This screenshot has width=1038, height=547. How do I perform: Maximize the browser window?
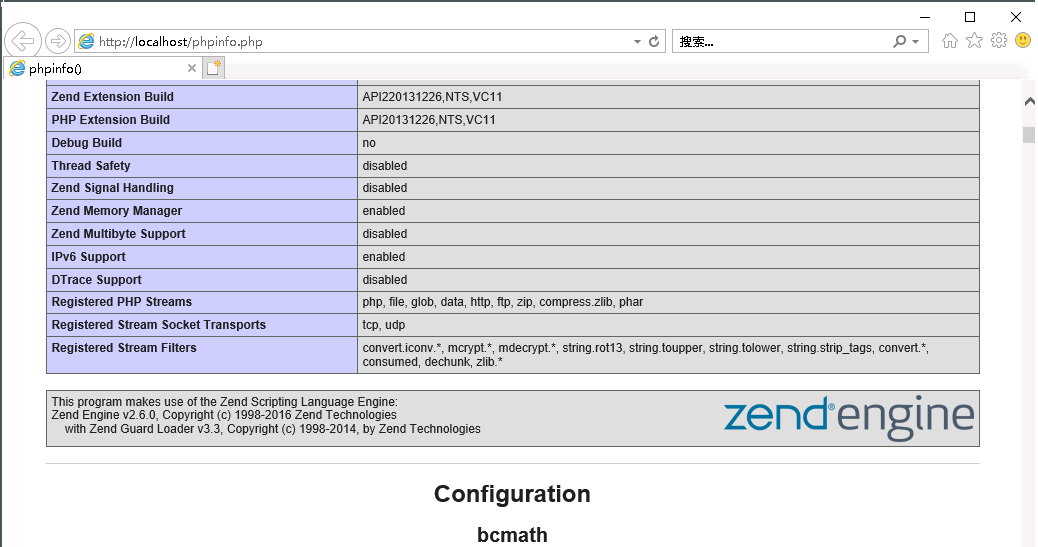pos(969,17)
